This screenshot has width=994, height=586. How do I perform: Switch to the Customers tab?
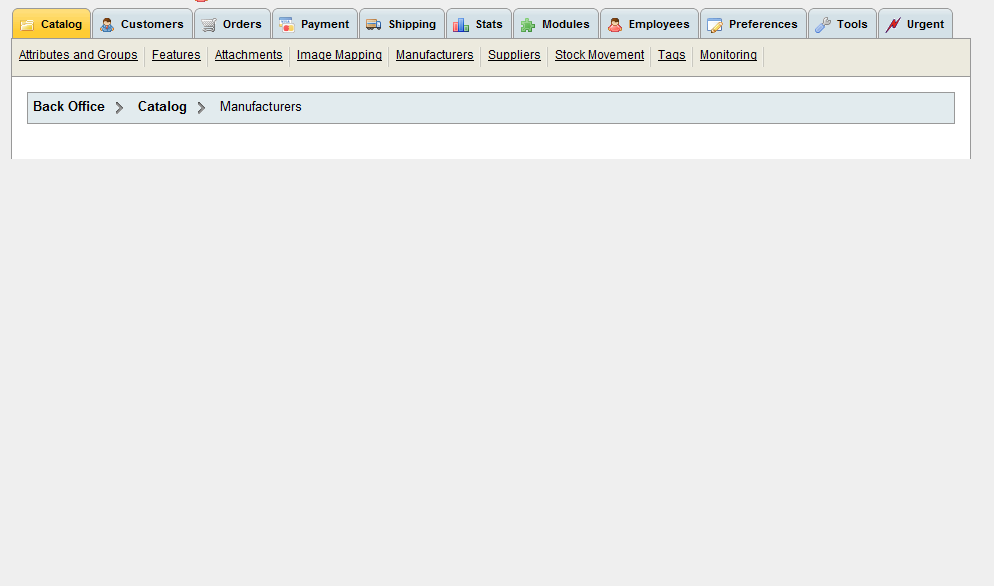coord(143,23)
